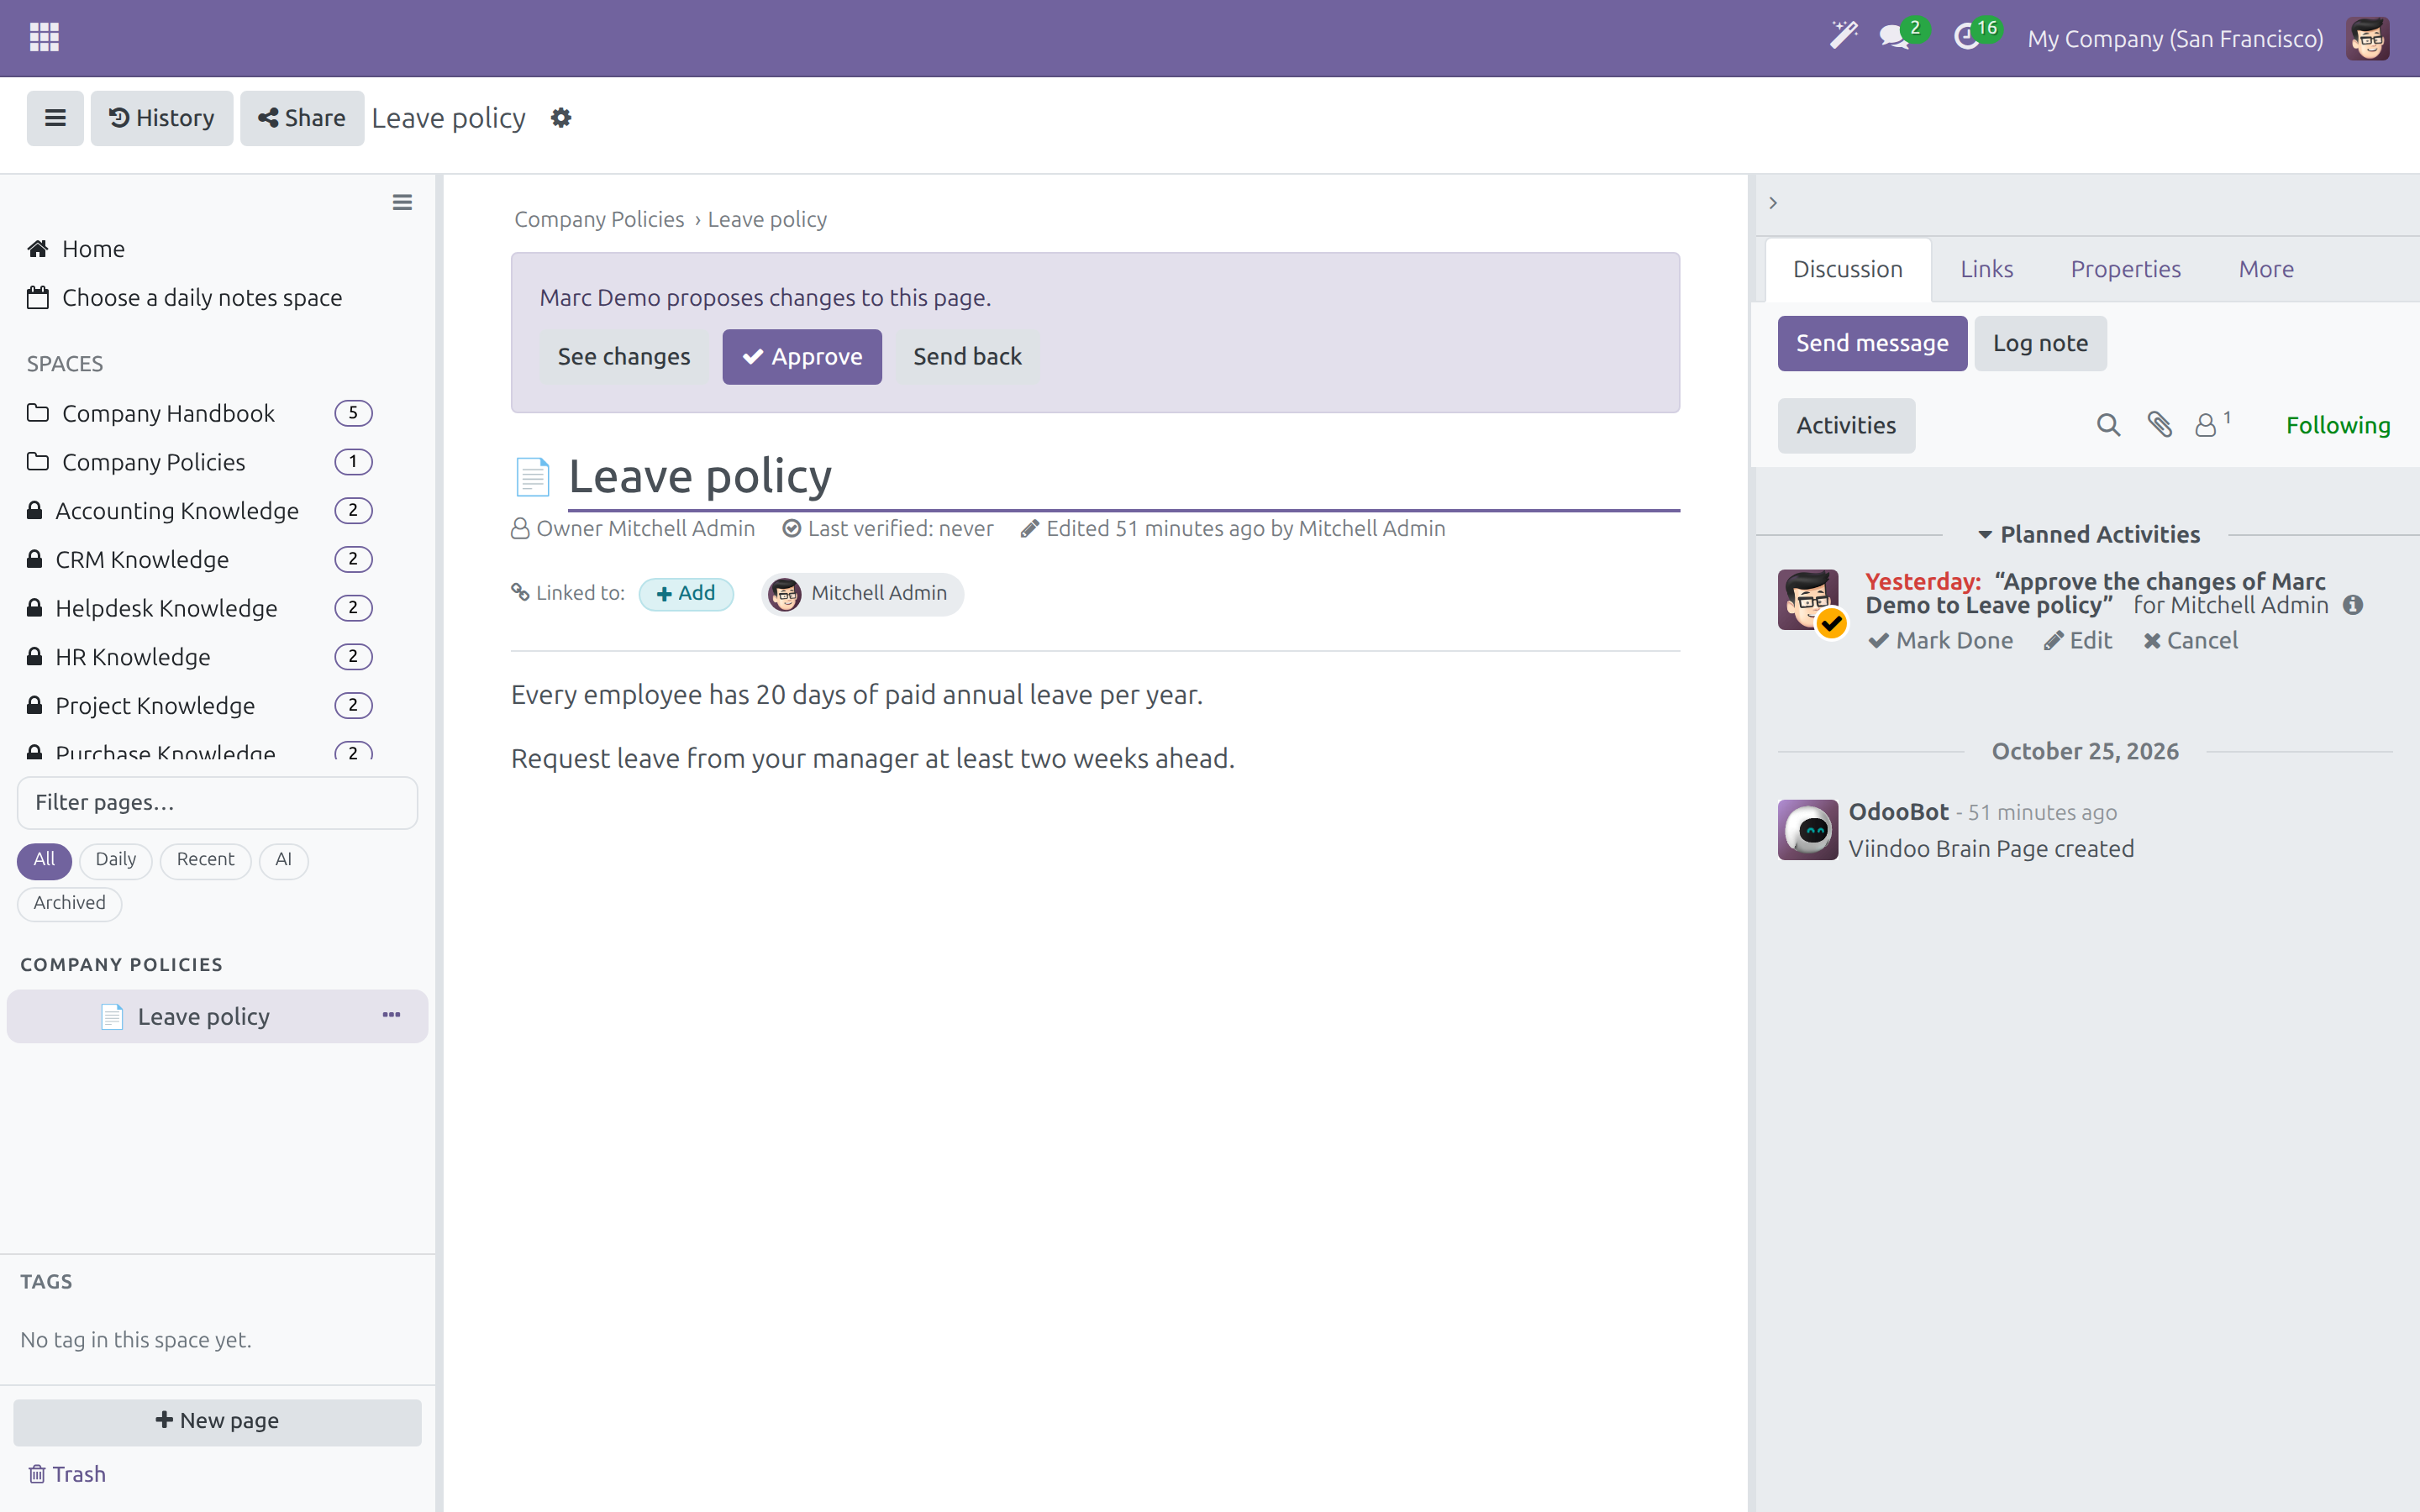Click Send back button
Screen dimensions: 2420x1512
(967, 356)
